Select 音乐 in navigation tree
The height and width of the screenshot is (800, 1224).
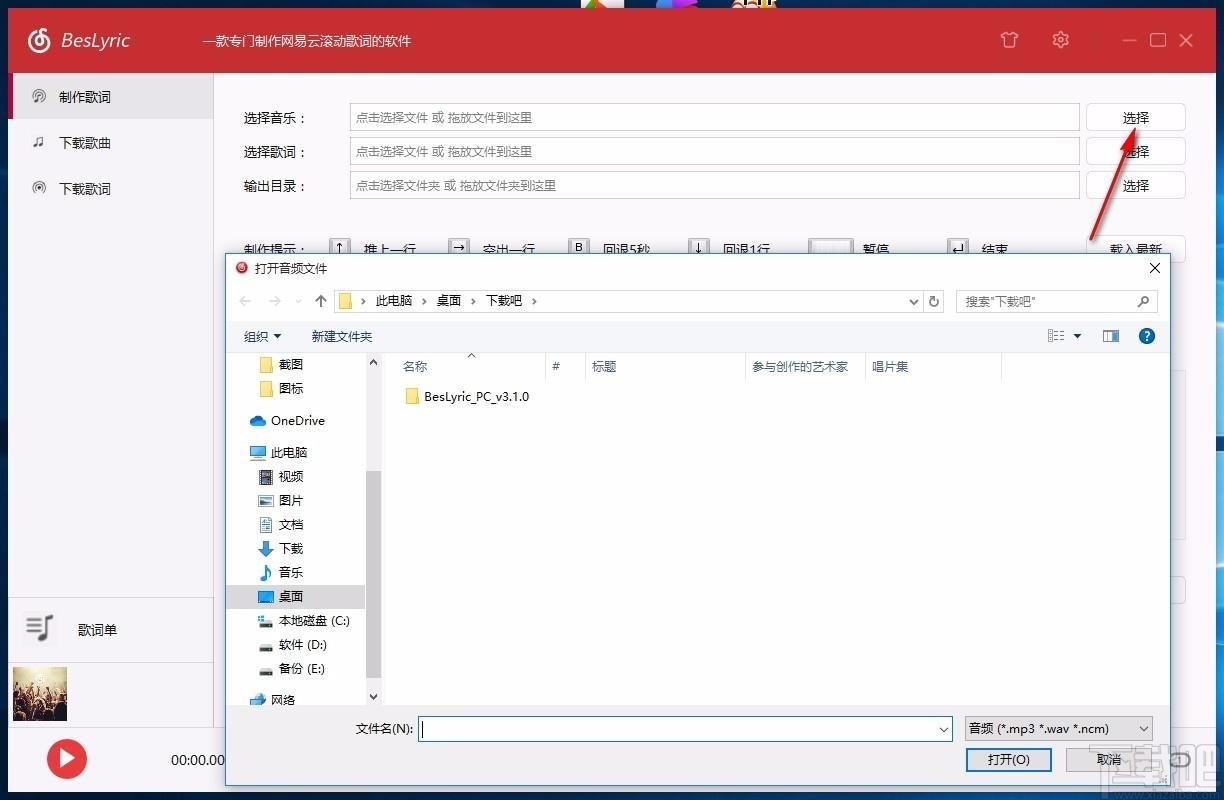(x=291, y=573)
